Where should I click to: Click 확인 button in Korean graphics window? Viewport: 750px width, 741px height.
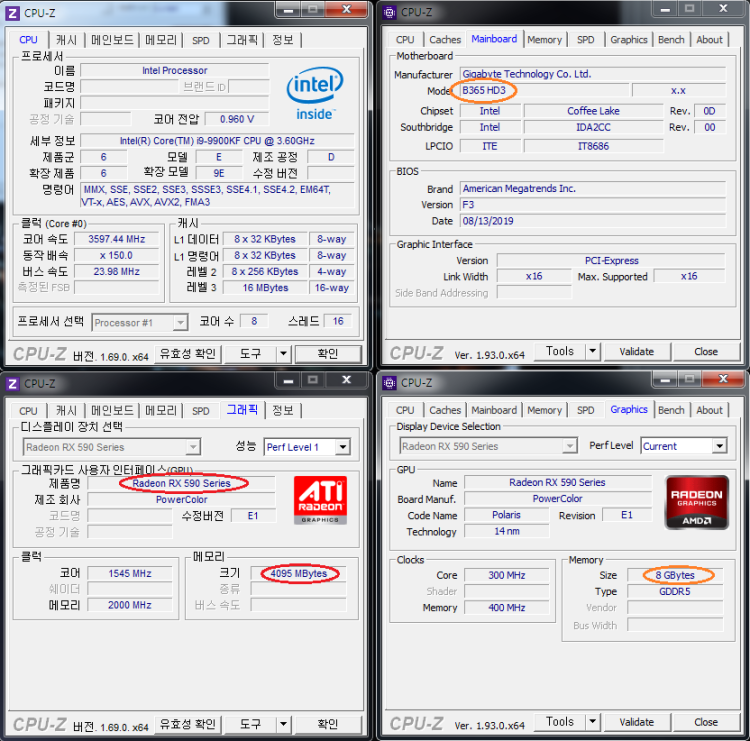328,724
